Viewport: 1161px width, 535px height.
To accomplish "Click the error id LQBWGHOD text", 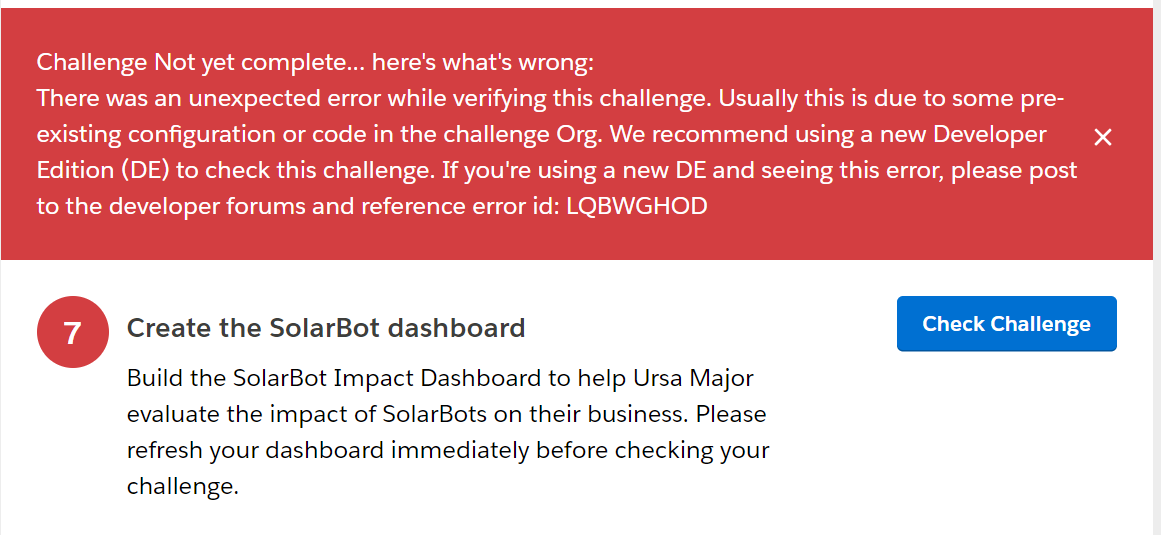I will pos(637,206).
